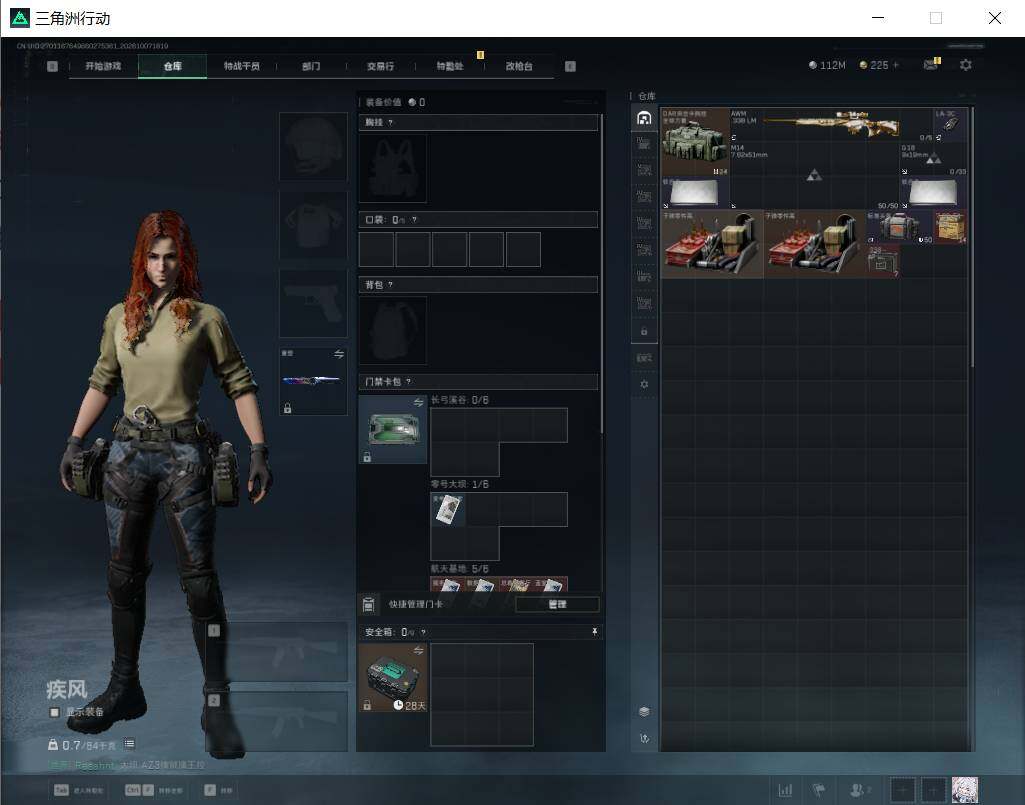This screenshot has height=805, width=1025.
Task: Select the AWM sniper rifle in warehouse
Action: [832, 124]
